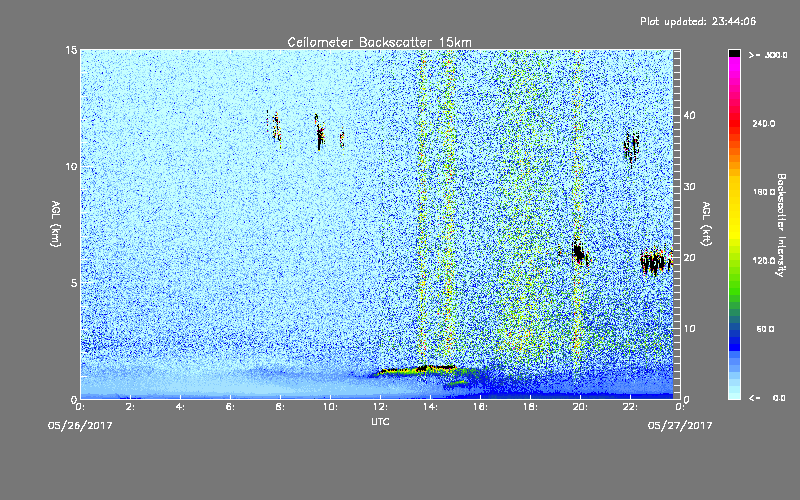Click the black cloud echo near 20 UTC
The width and height of the screenshot is (800, 500).
coord(579,252)
